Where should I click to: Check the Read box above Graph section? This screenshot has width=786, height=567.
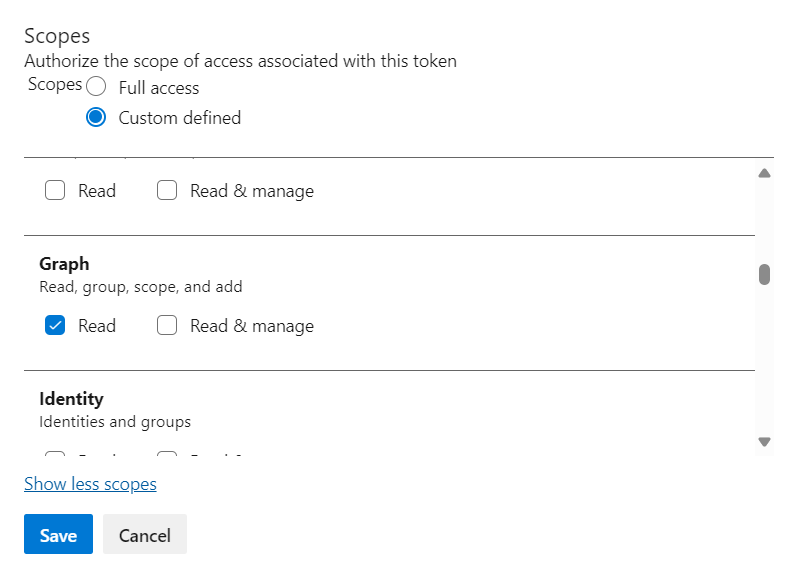(55, 190)
